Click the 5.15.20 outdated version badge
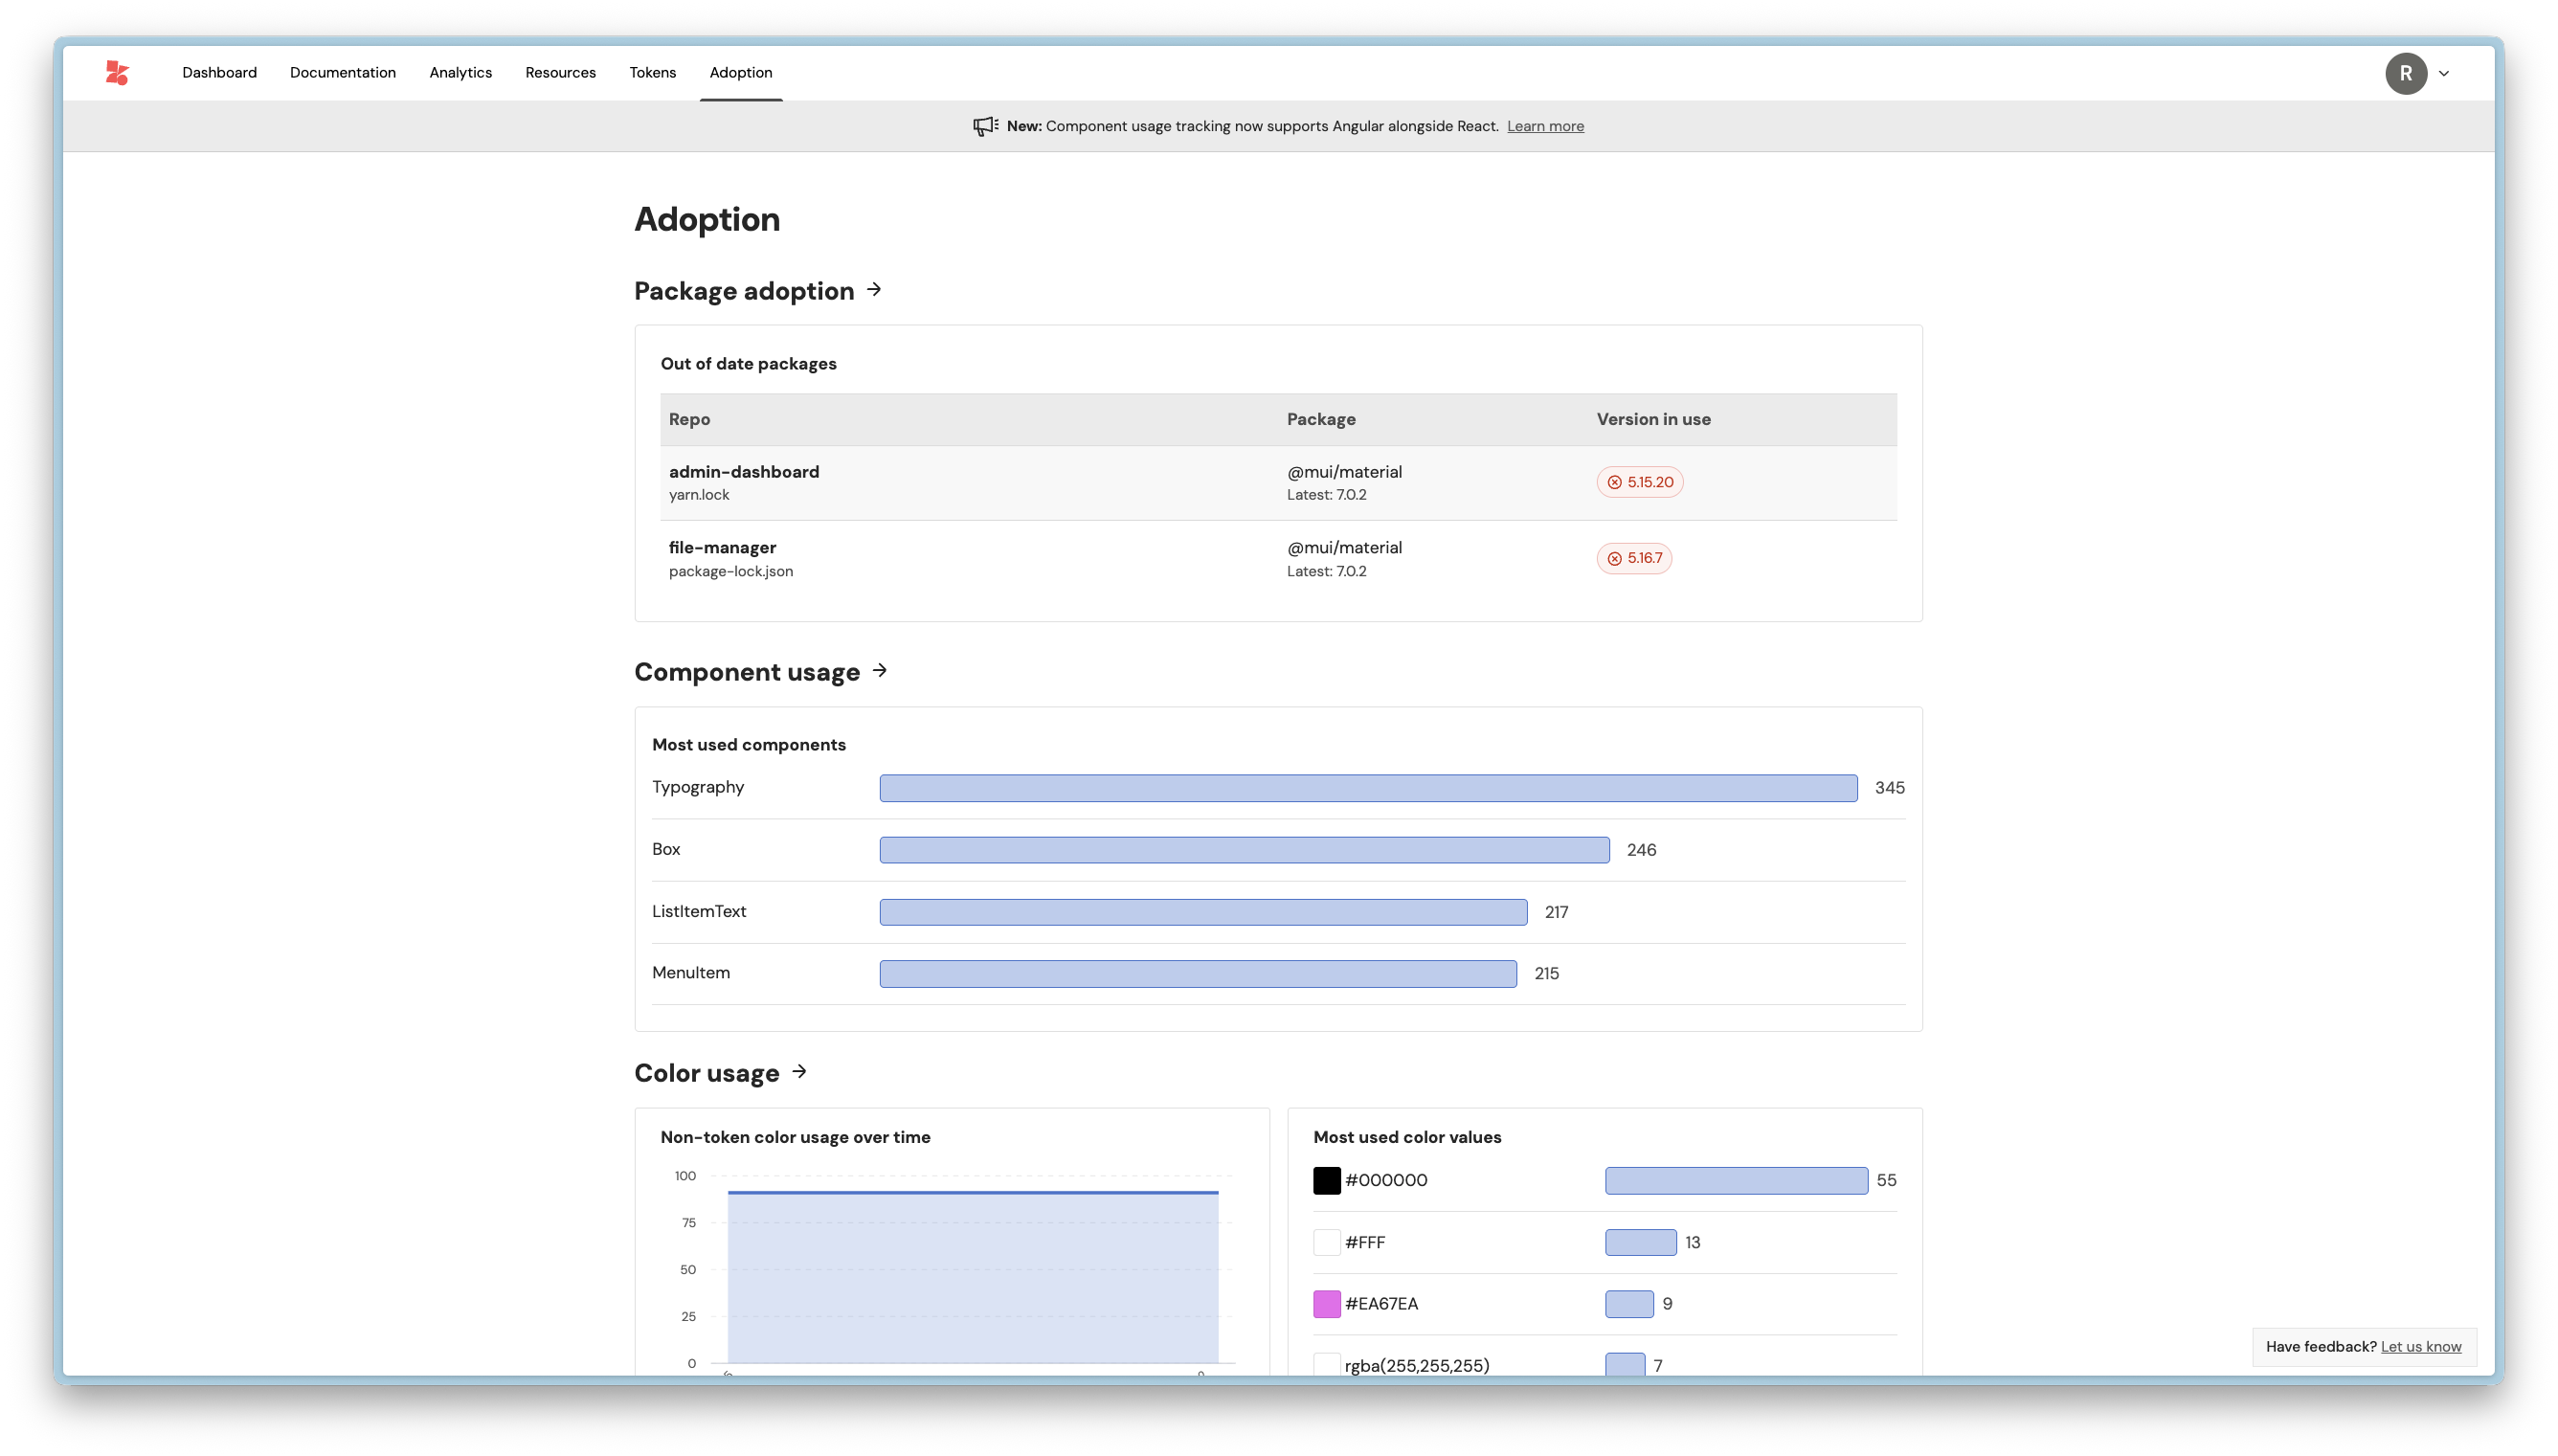Screen dimensions: 2558x1456 (x=1639, y=482)
